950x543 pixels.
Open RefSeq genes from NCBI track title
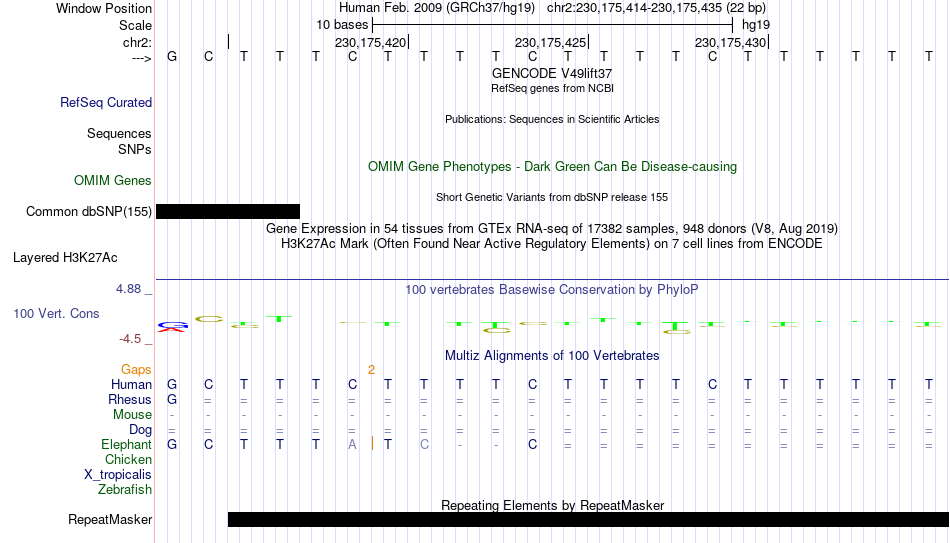pos(552,88)
